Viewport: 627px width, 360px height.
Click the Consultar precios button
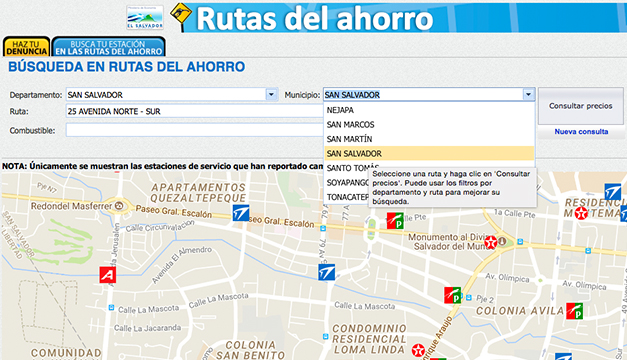point(581,106)
